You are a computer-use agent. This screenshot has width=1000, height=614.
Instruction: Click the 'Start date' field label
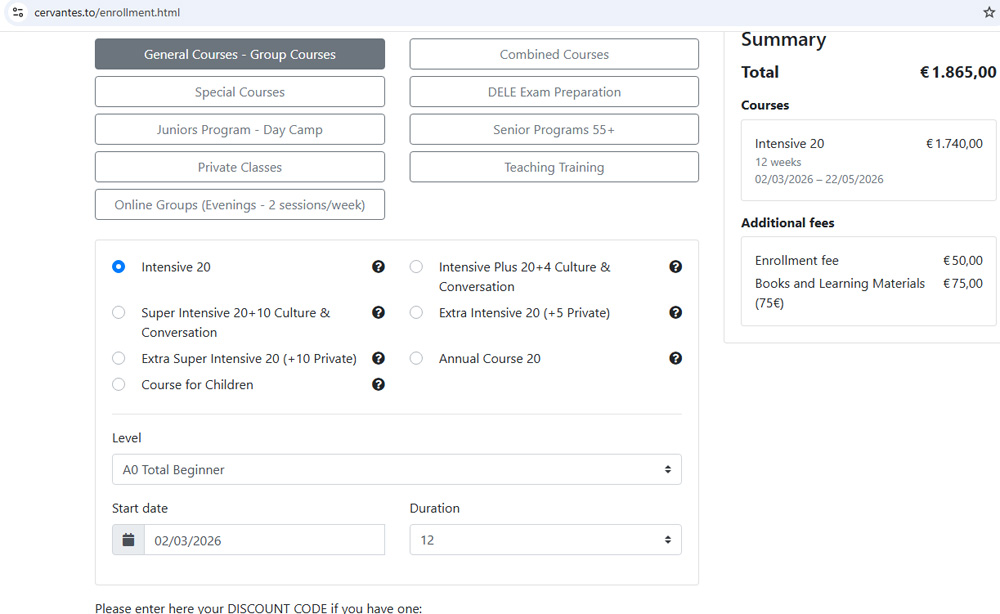pyautogui.click(x=140, y=508)
